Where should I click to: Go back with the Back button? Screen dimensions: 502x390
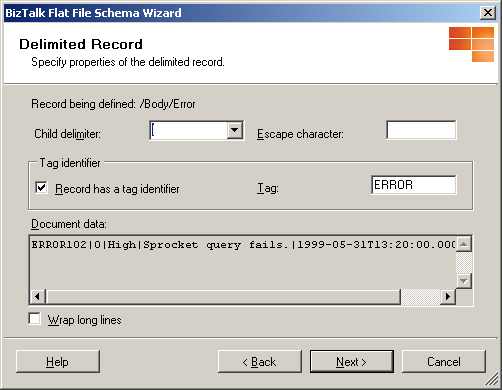click(260, 362)
